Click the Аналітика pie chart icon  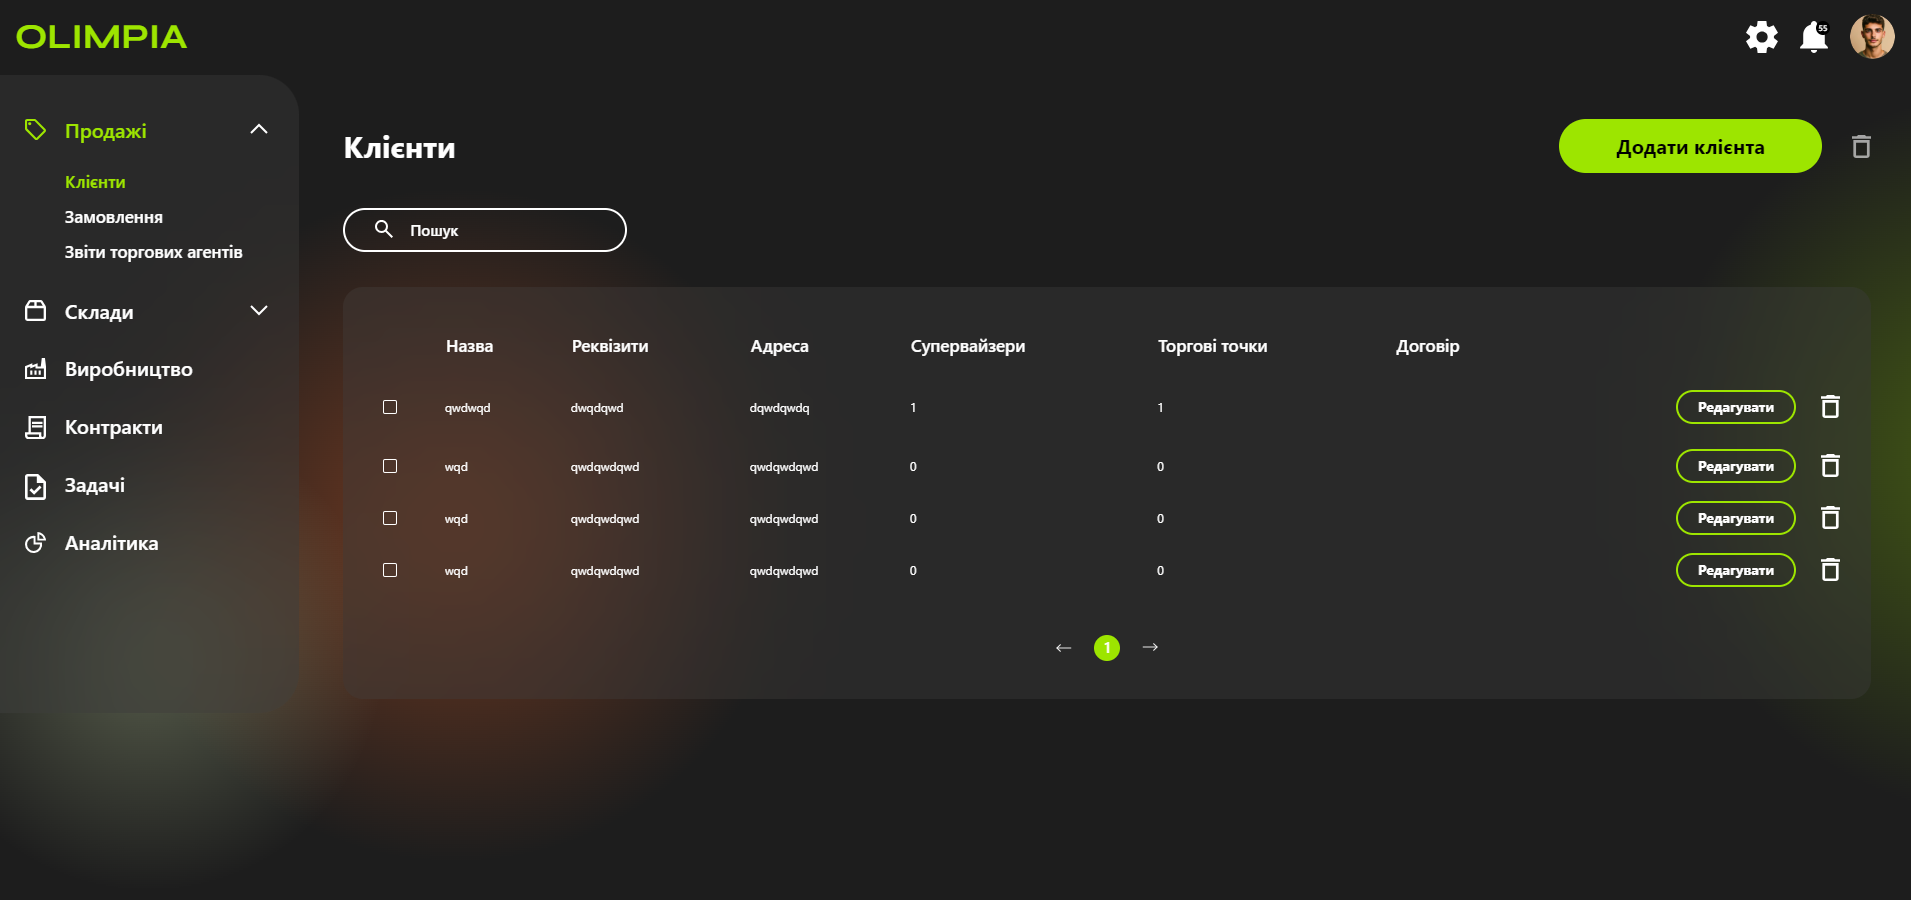(x=35, y=543)
